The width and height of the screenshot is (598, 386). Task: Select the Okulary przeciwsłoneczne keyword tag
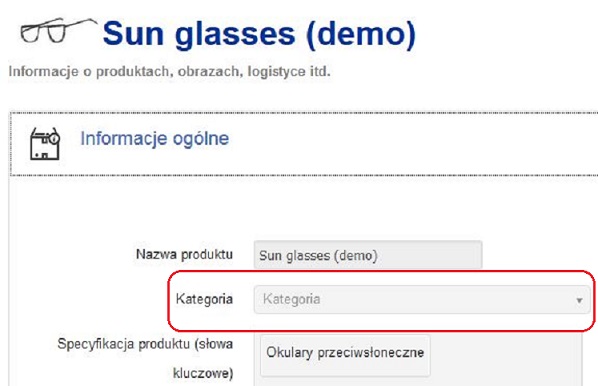click(x=345, y=352)
